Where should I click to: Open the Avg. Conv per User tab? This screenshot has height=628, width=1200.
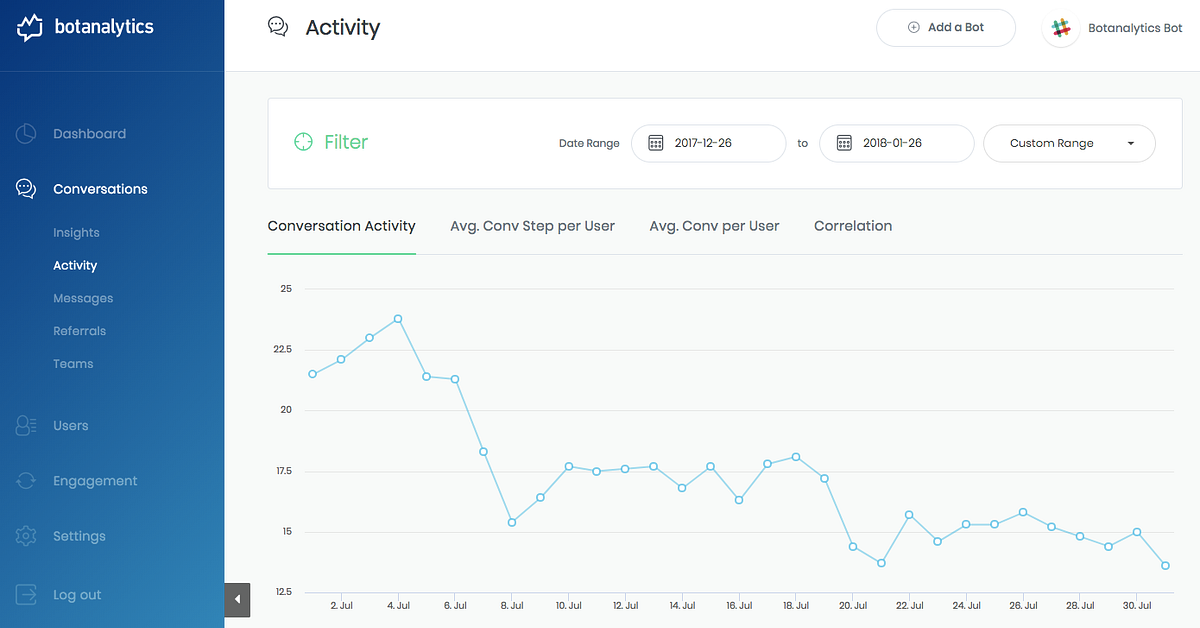pyautogui.click(x=714, y=226)
